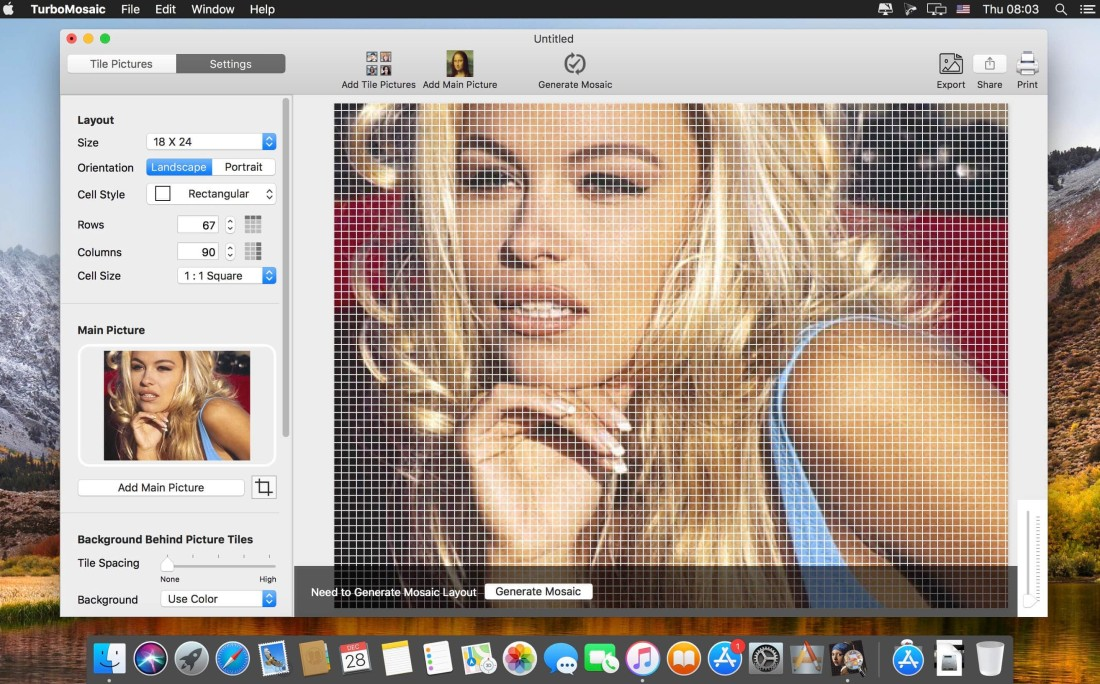The image size is (1100, 684).
Task: Click the Add Tile Pictures toolbar icon
Action: tap(378, 64)
